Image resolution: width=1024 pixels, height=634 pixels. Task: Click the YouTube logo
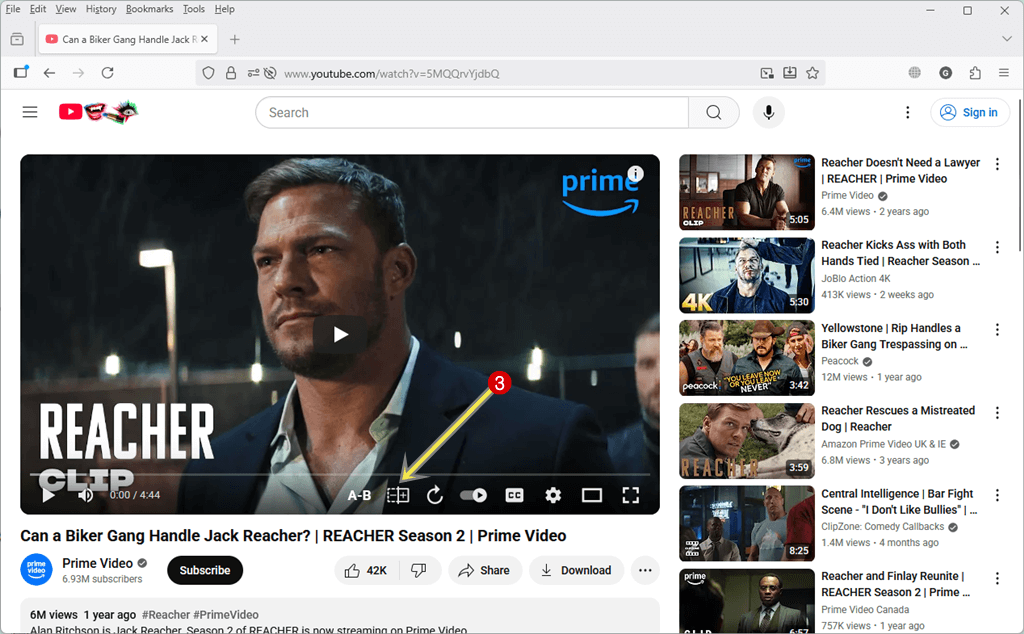point(98,112)
